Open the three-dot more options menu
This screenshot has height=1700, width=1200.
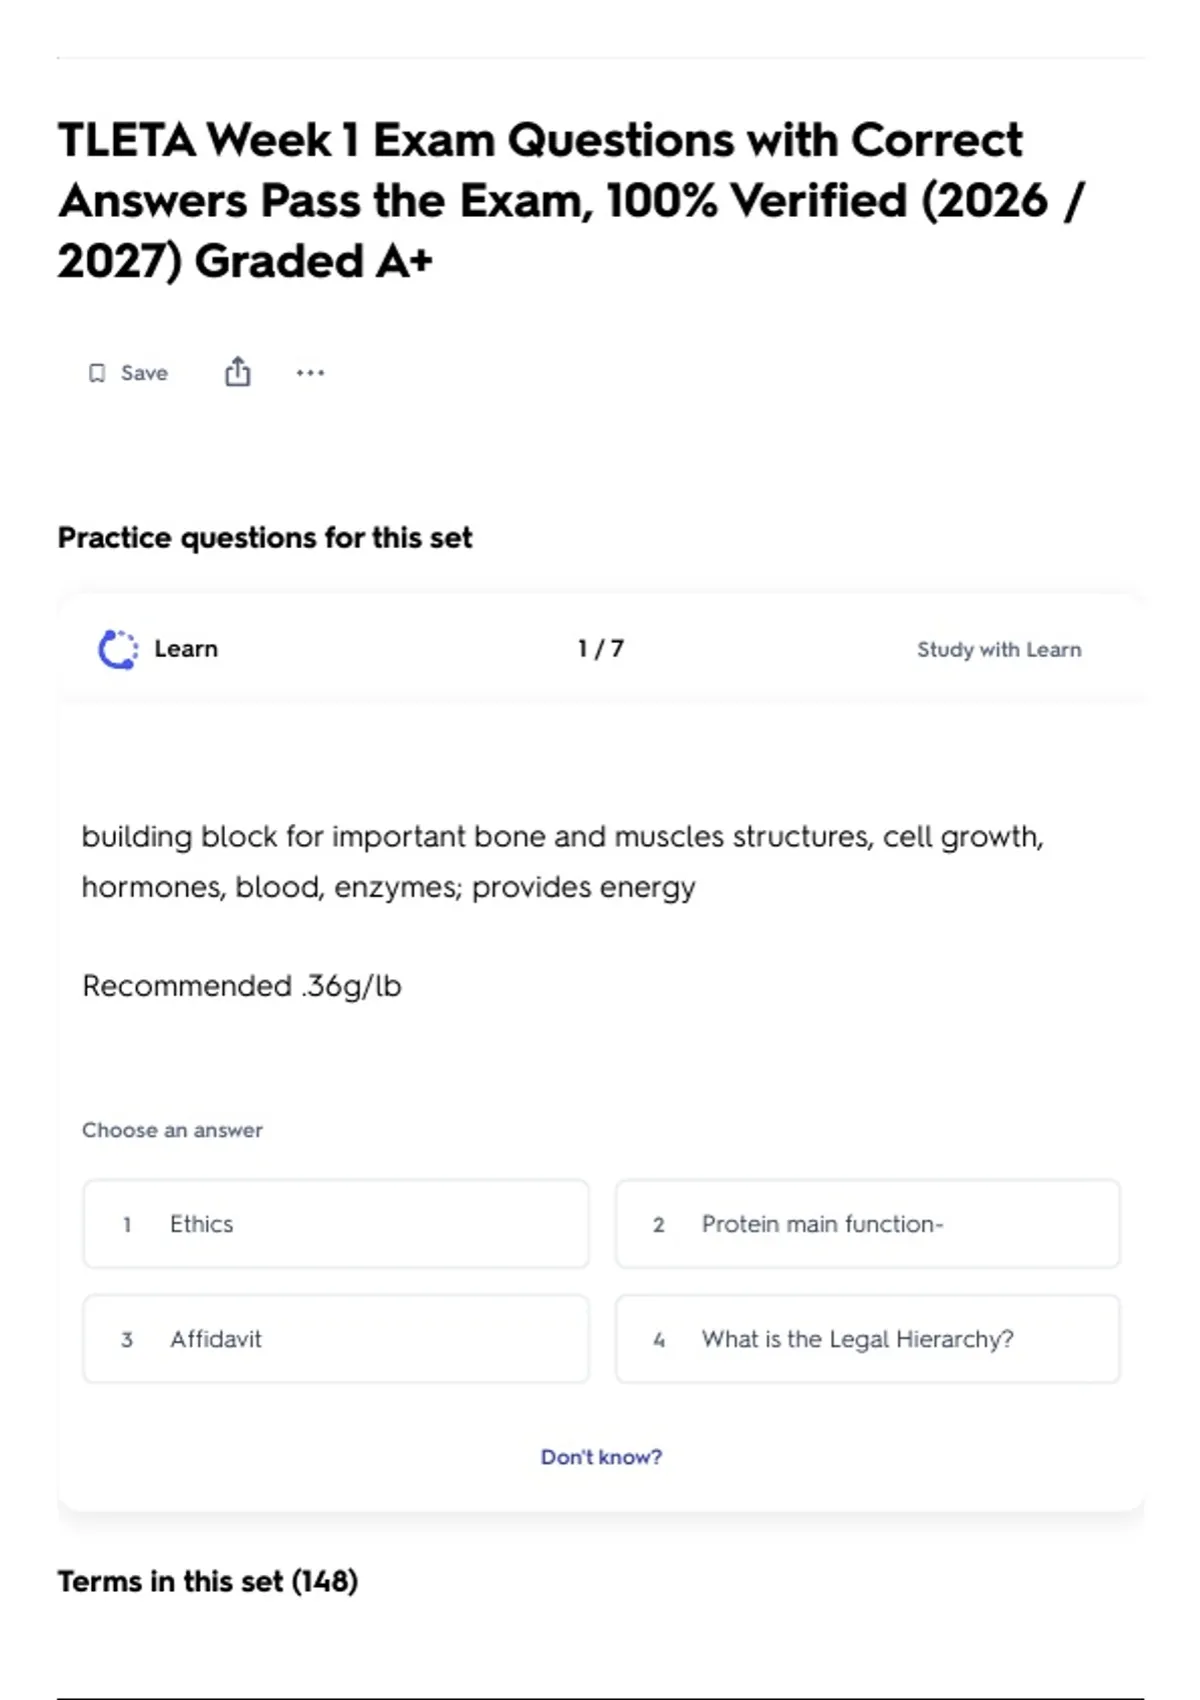point(310,373)
